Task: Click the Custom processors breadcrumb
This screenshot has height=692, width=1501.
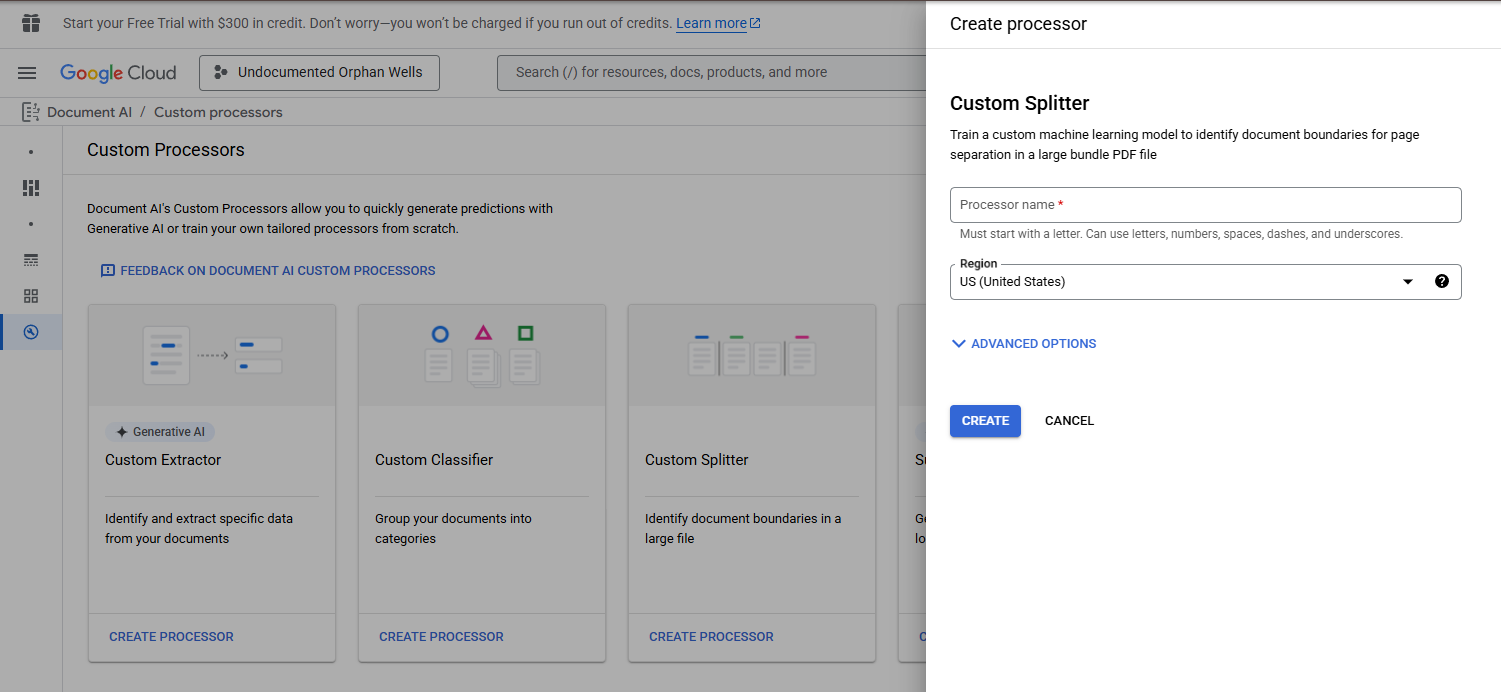Action: coord(218,112)
